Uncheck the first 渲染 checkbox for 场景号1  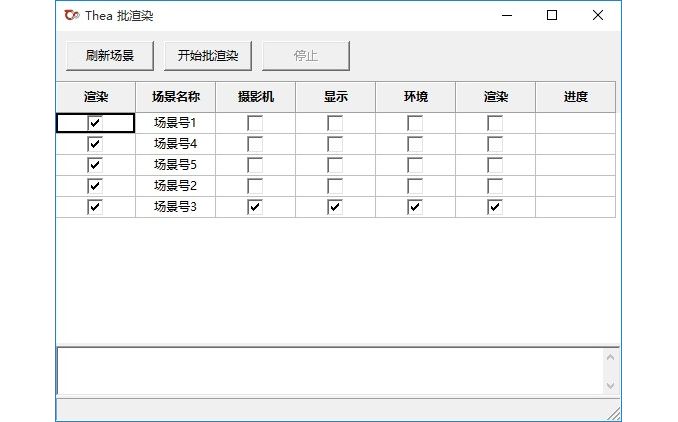(95, 123)
